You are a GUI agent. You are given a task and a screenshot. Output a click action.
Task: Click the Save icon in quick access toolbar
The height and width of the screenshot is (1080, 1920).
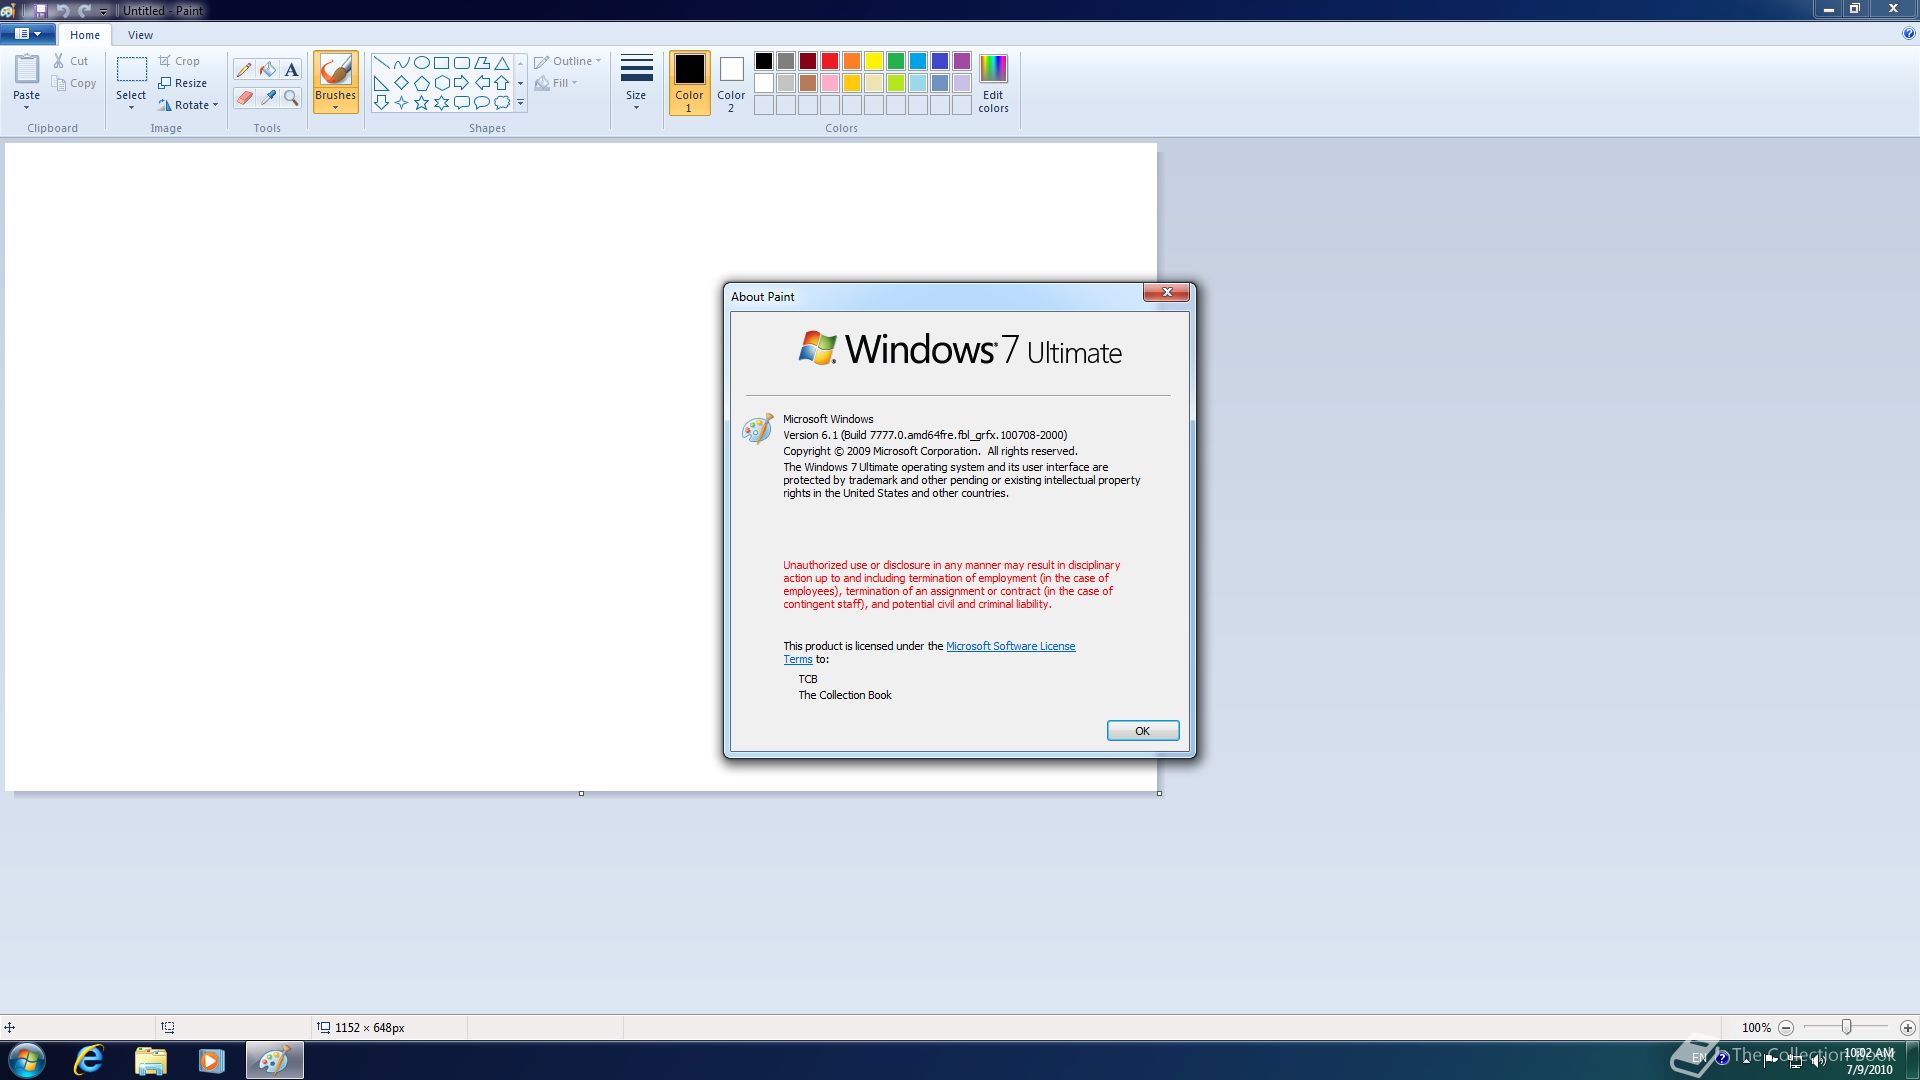pyautogui.click(x=40, y=10)
